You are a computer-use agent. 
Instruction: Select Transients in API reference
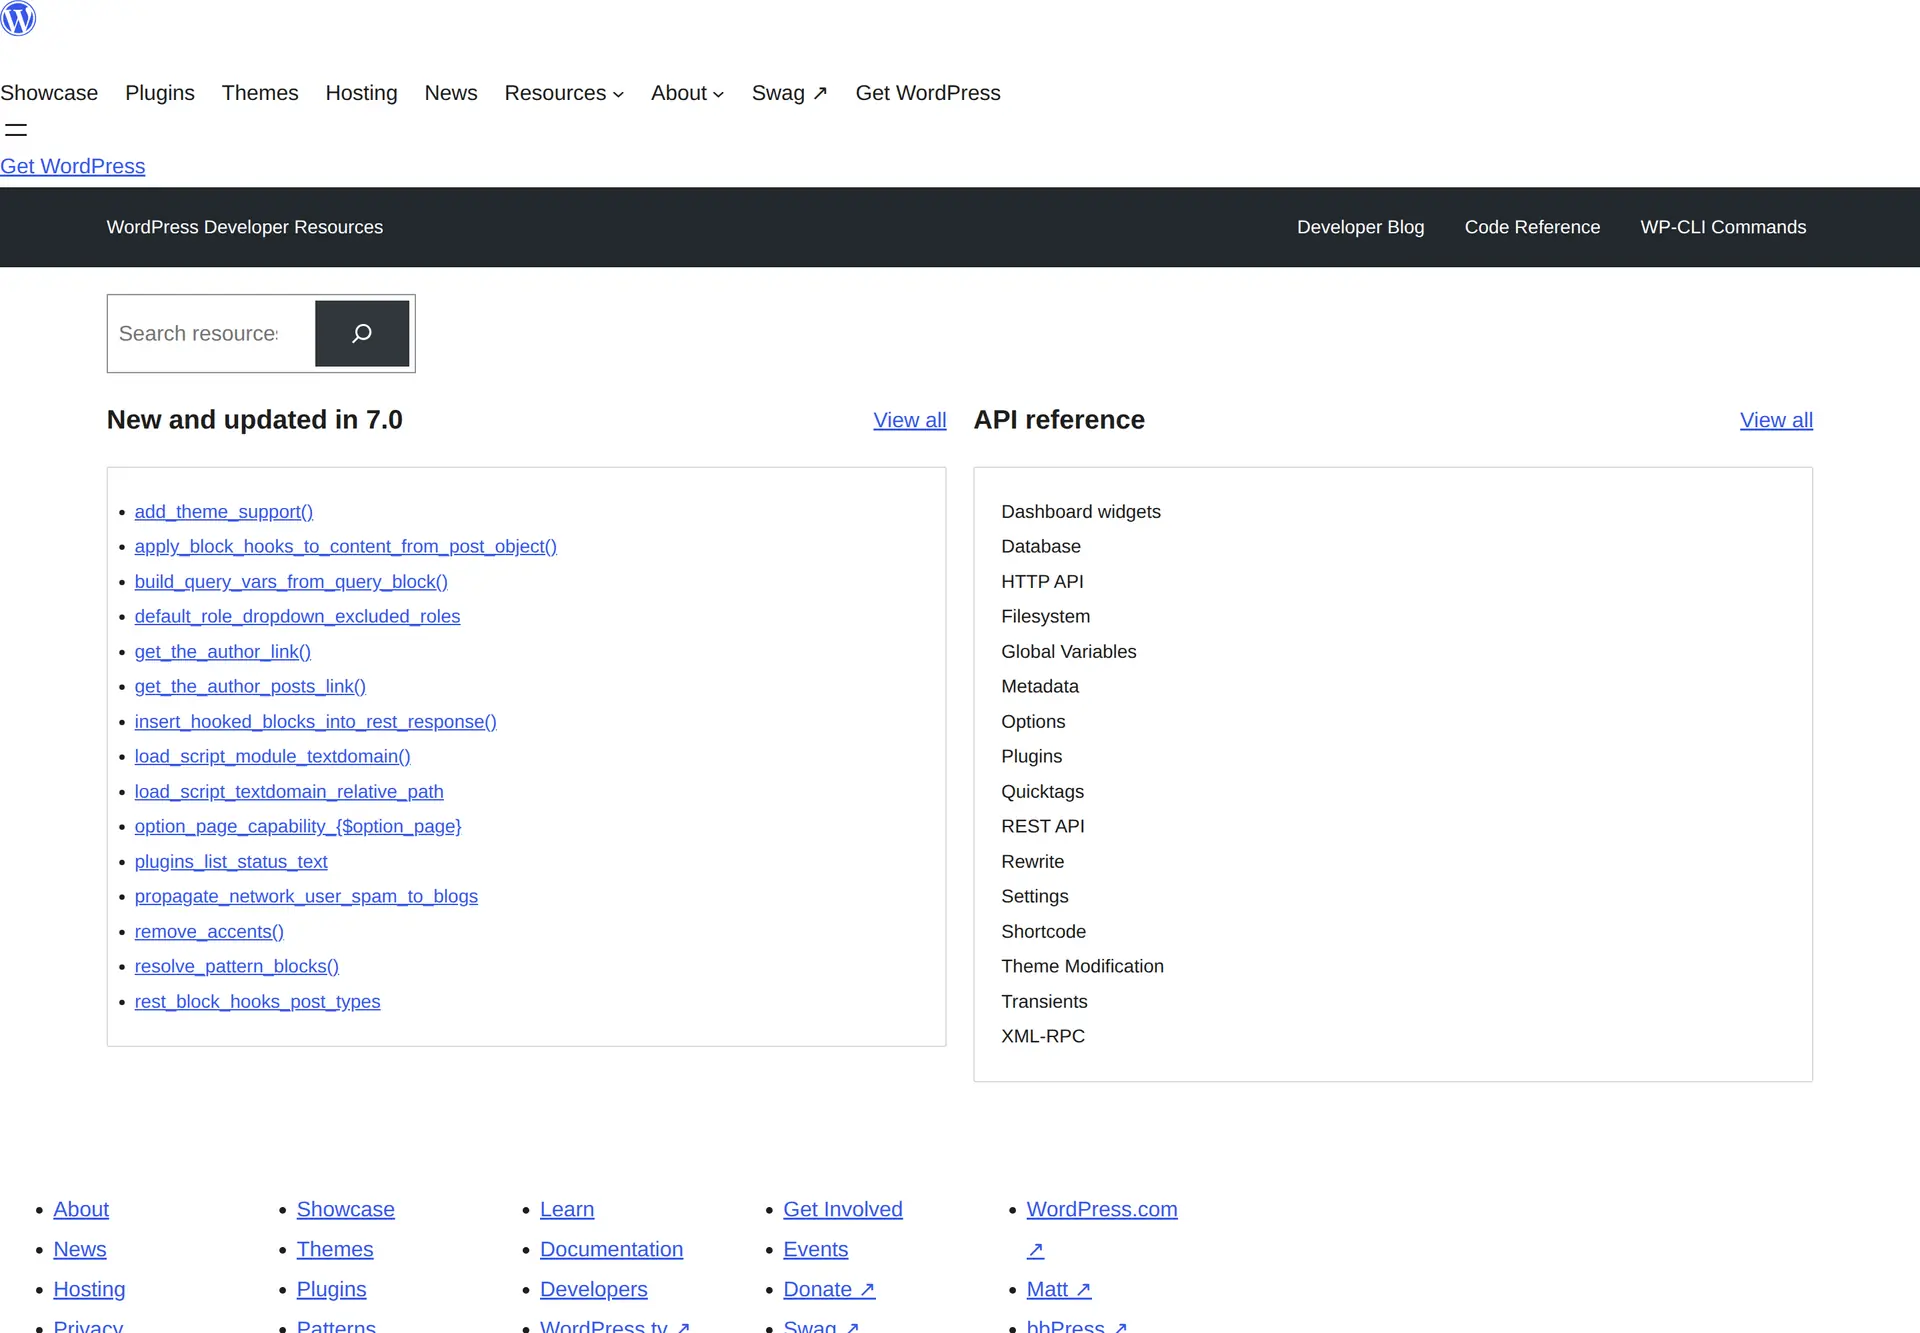click(1044, 1002)
